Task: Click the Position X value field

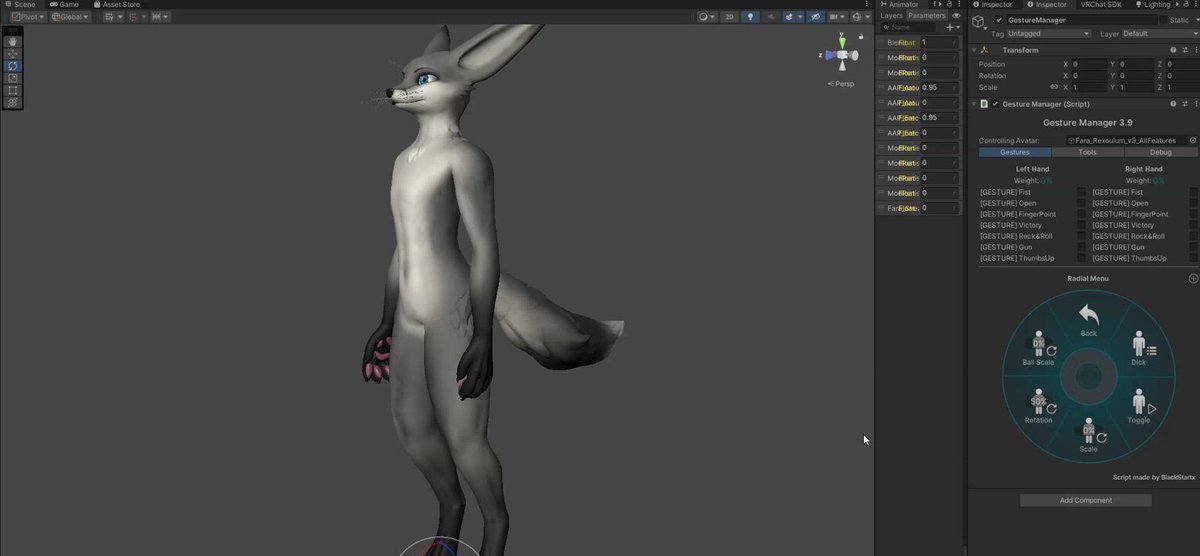Action: (1090, 64)
